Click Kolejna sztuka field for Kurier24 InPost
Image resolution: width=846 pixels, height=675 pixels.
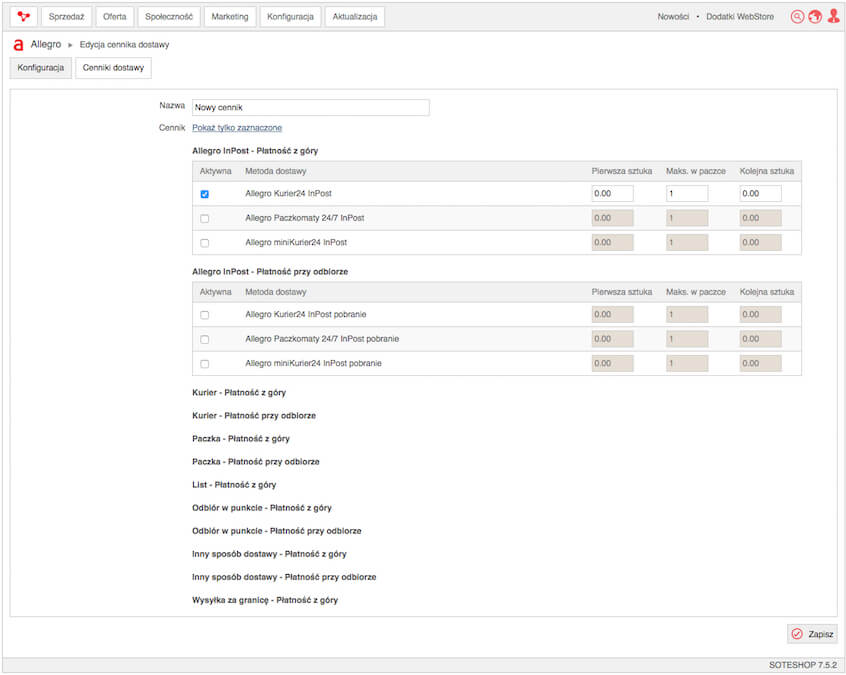point(760,194)
